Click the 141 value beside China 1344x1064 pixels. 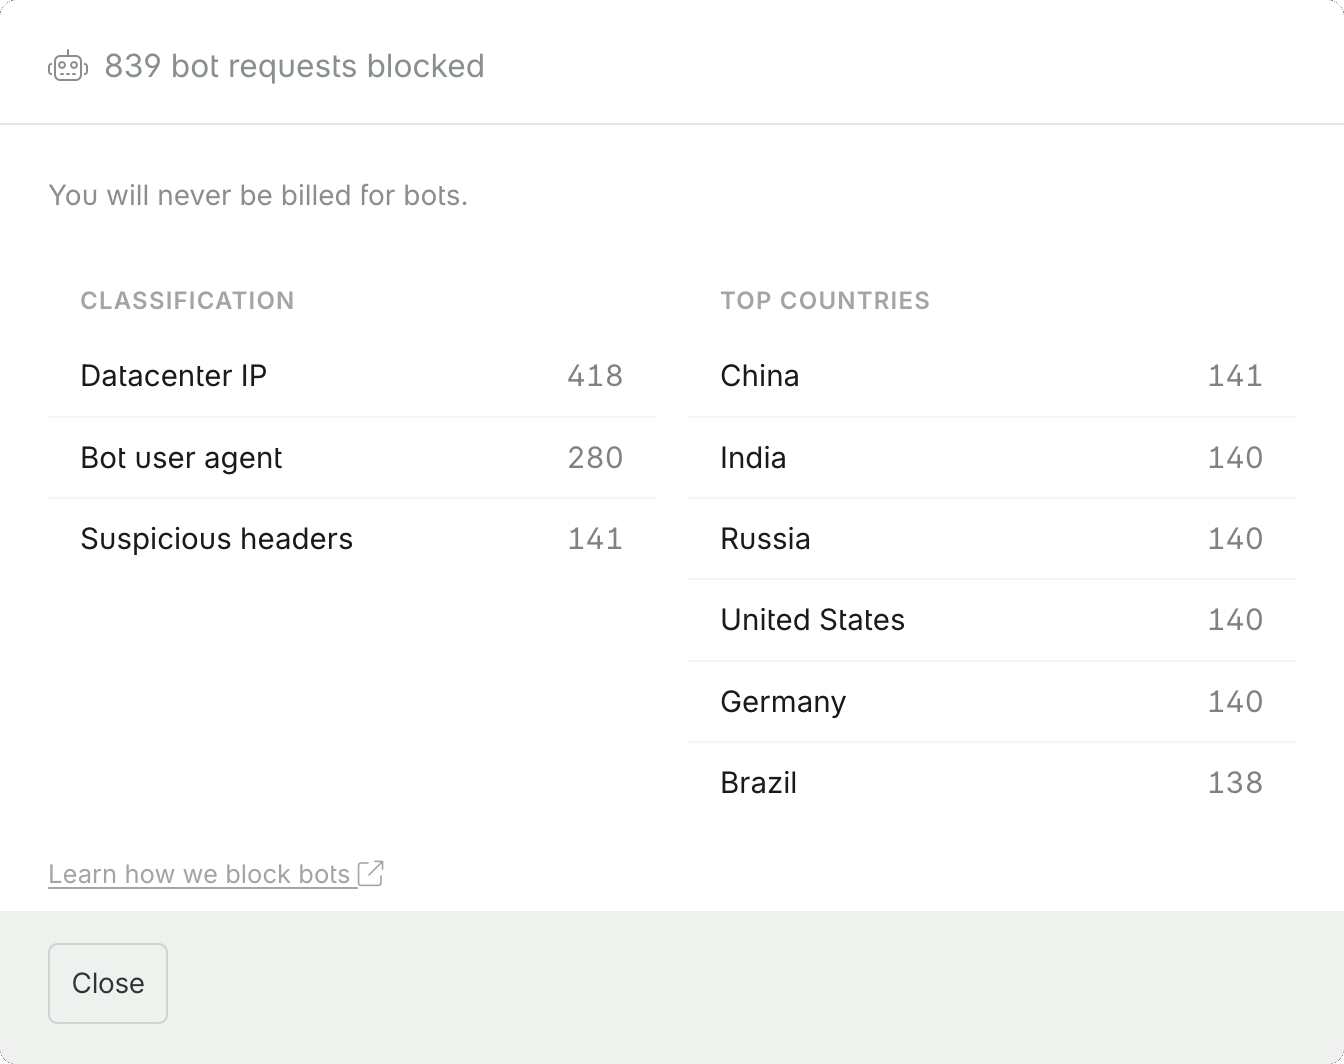[1234, 376]
